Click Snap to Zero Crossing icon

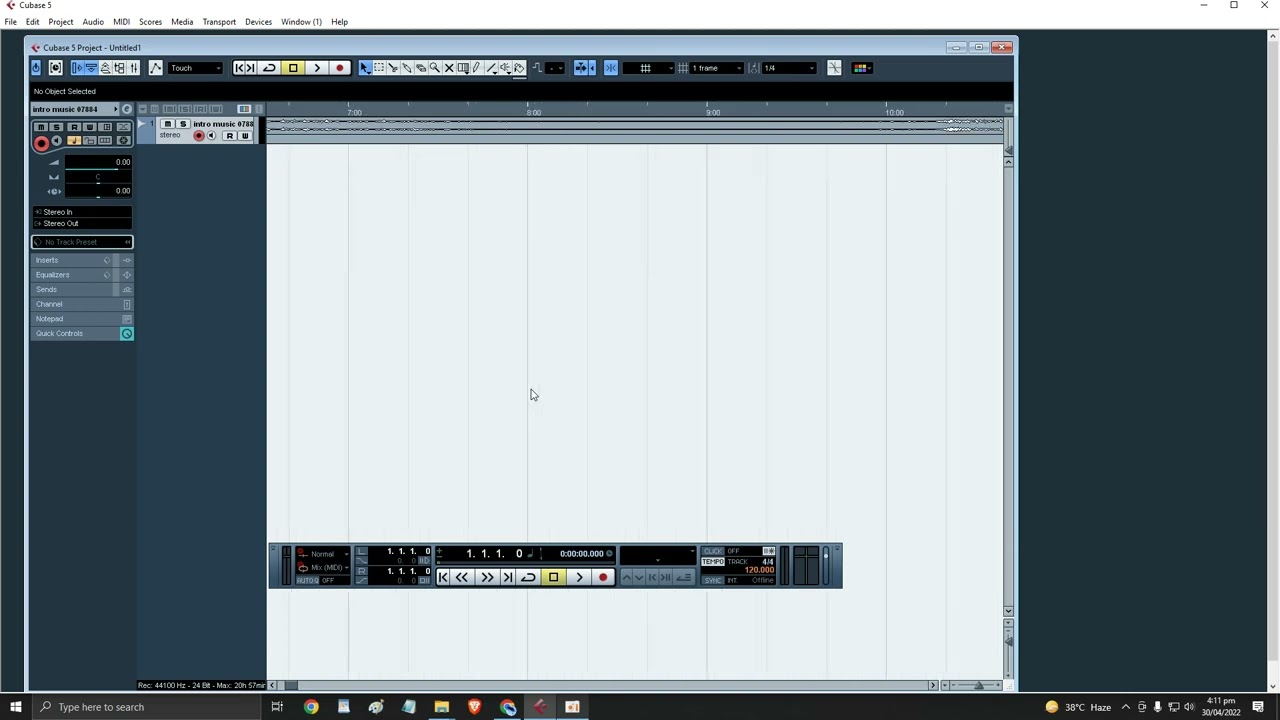pyautogui.click(x=834, y=68)
